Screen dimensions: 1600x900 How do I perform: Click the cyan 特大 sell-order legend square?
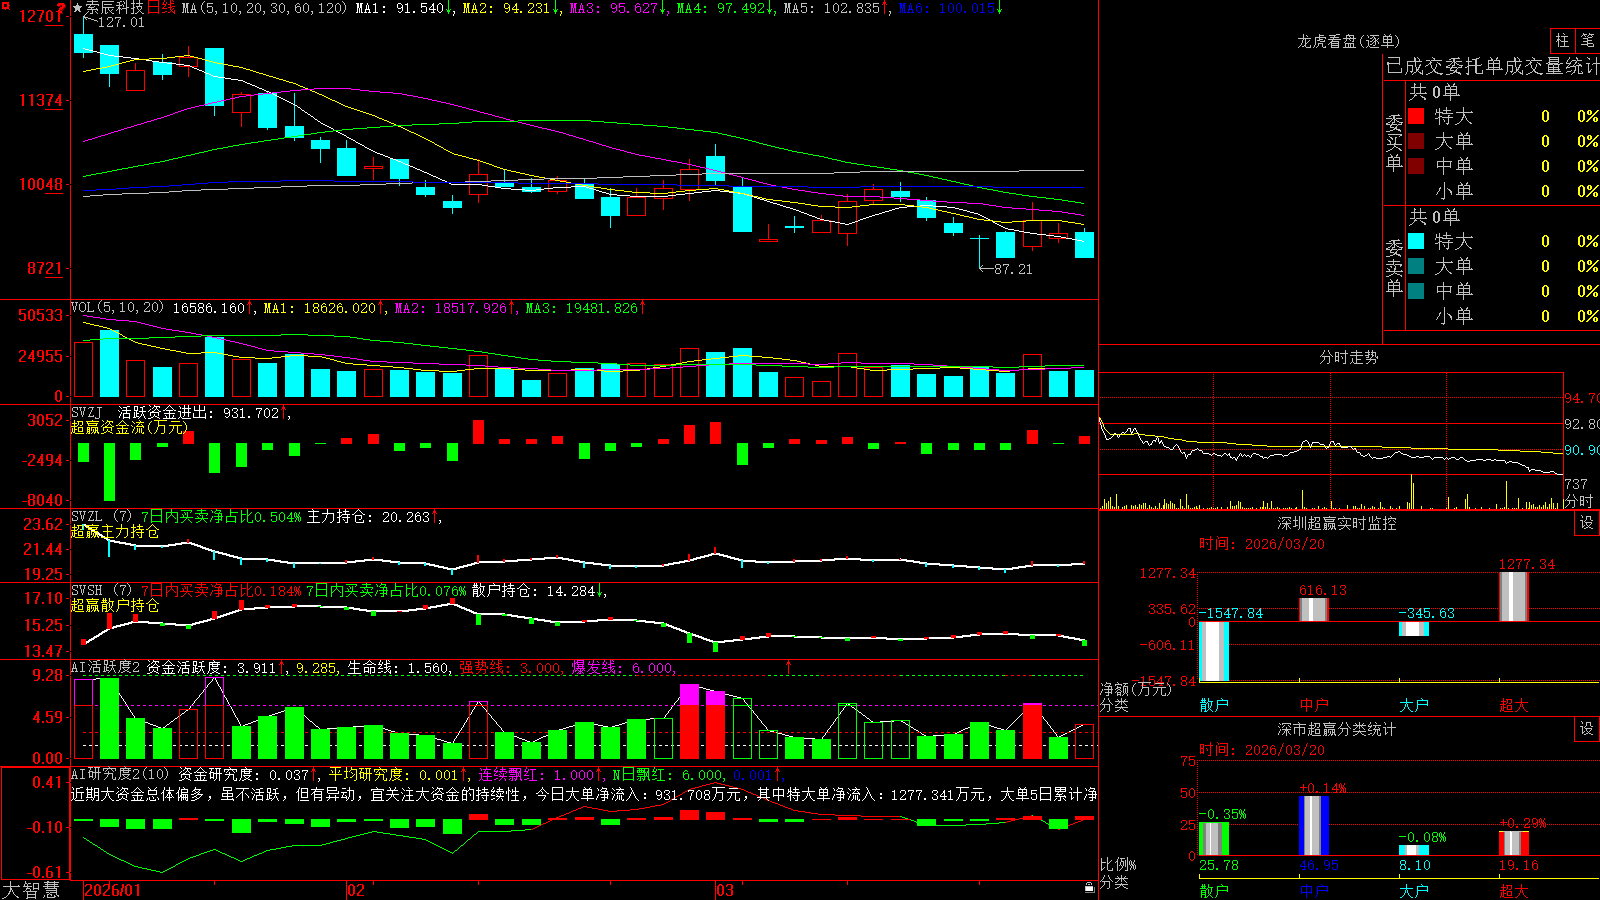coord(1416,241)
